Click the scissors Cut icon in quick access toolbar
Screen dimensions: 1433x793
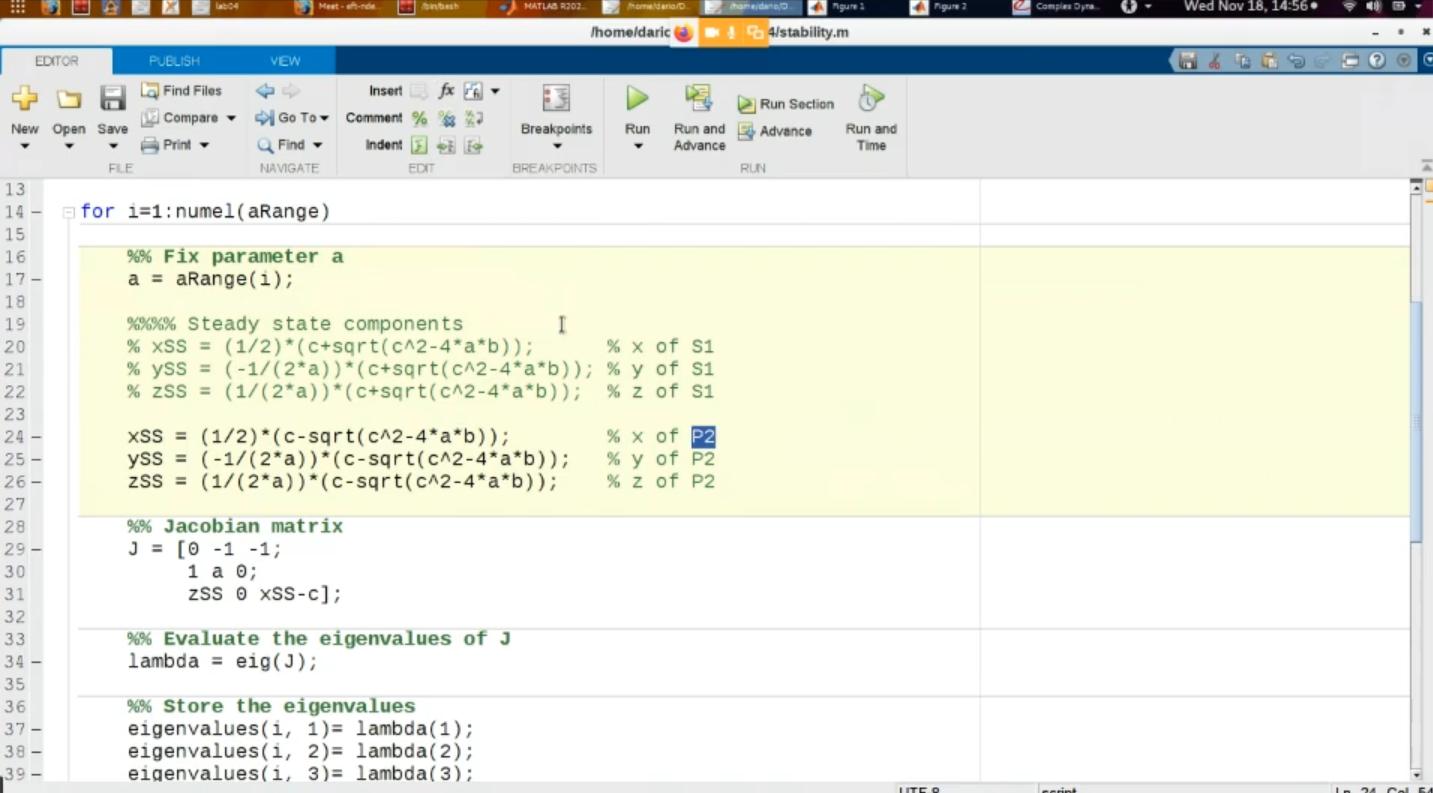click(x=1214, y=61)
